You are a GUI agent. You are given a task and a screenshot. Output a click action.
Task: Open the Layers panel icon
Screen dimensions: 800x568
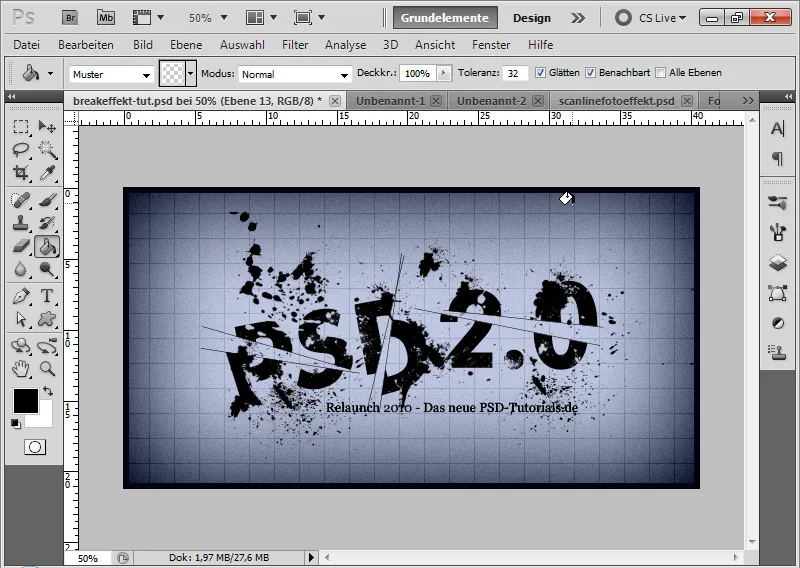[777, 263]
